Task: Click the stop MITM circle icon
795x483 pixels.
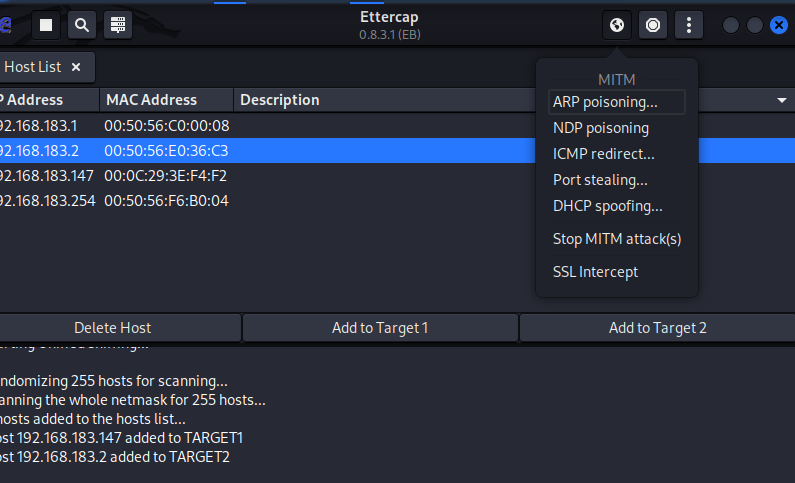Action: tap(653, 25)
